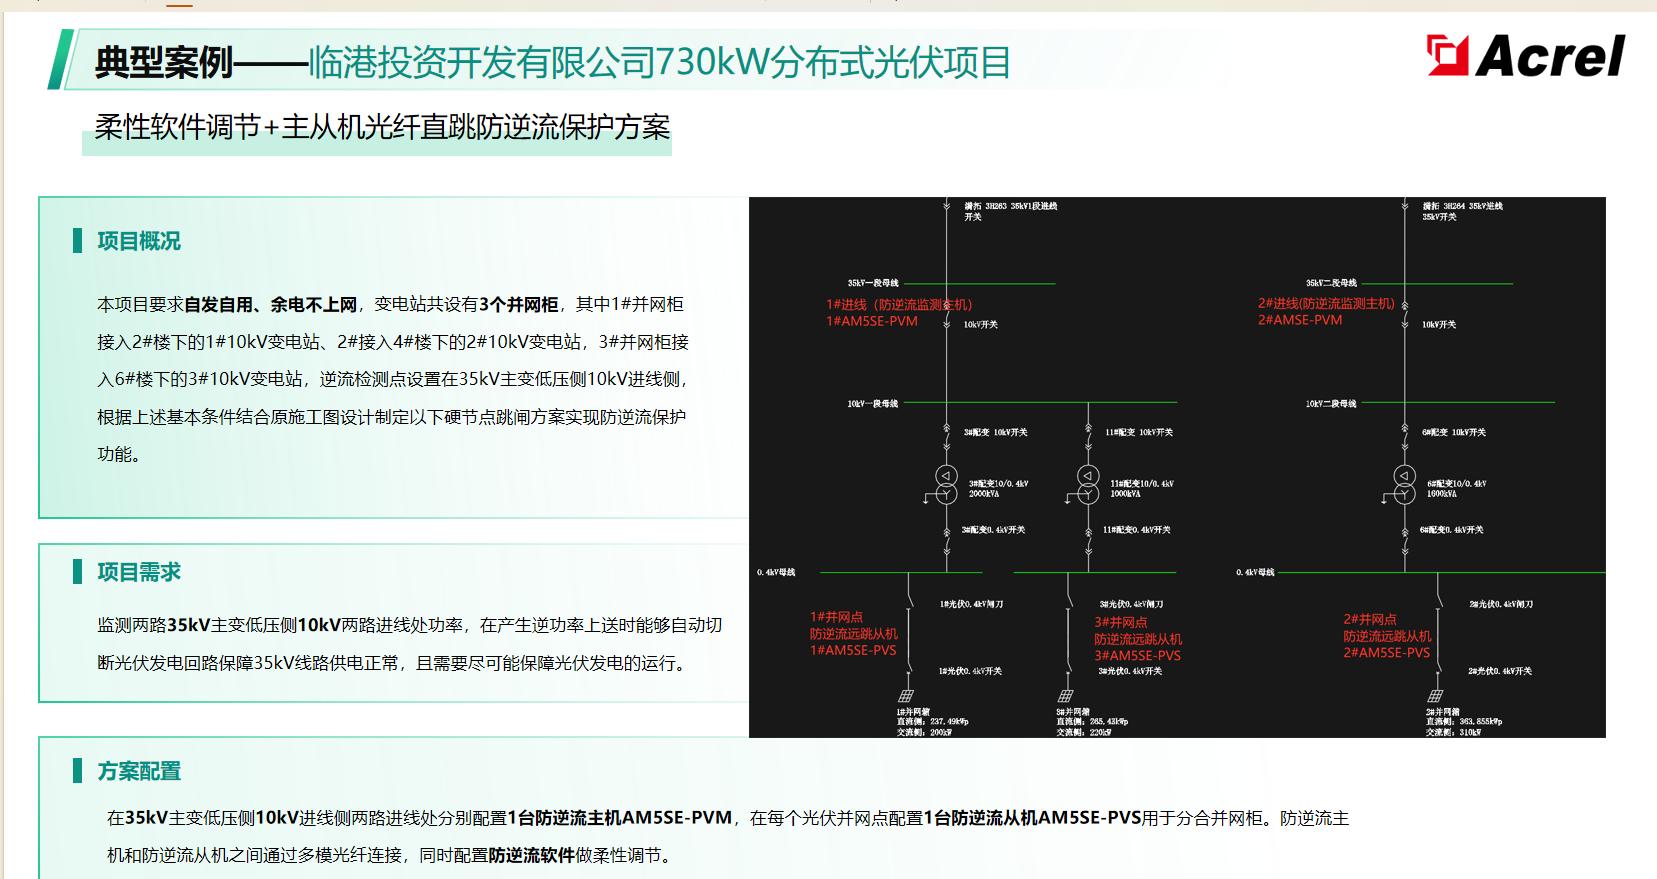This screenshot has width=1657, height=879.
Task: Click the 35kV二段母线 label
Action: [1331, 283]
